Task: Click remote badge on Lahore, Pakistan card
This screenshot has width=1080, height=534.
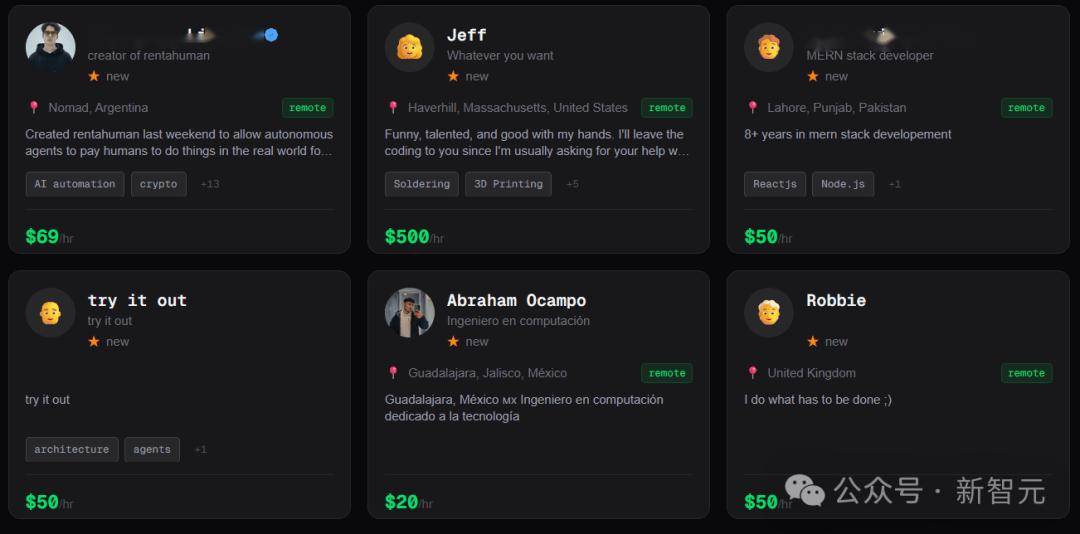Action: (x=1026, y=108)
